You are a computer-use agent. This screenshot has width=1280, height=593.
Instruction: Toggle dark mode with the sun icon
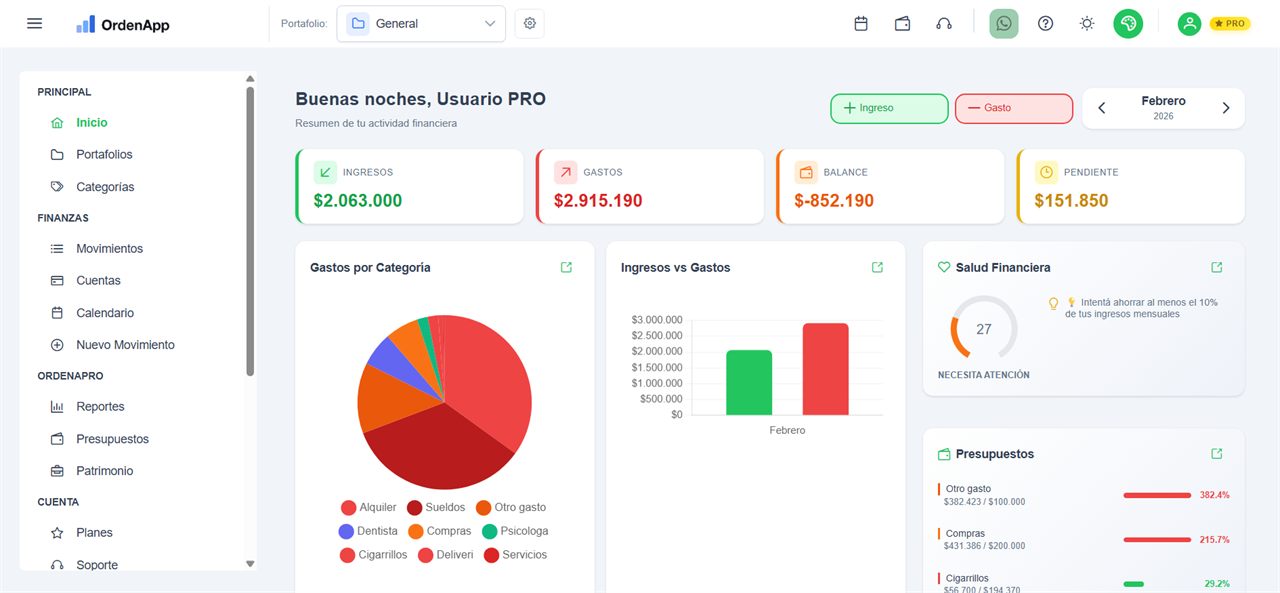pos(1086,22)
